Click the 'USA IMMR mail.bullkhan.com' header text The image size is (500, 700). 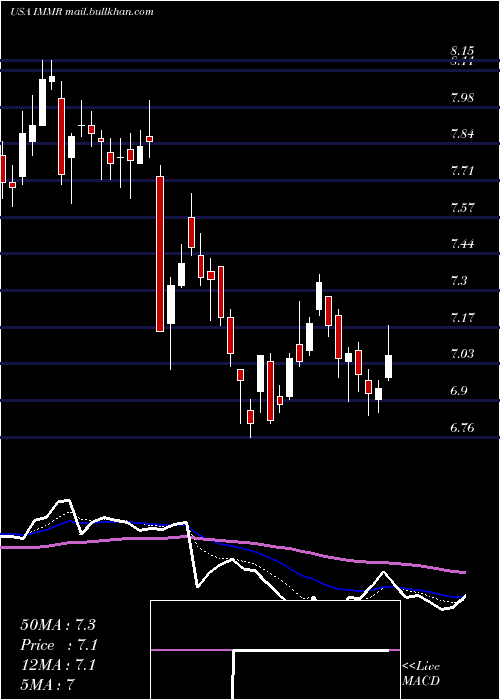[x=82, y=12]
